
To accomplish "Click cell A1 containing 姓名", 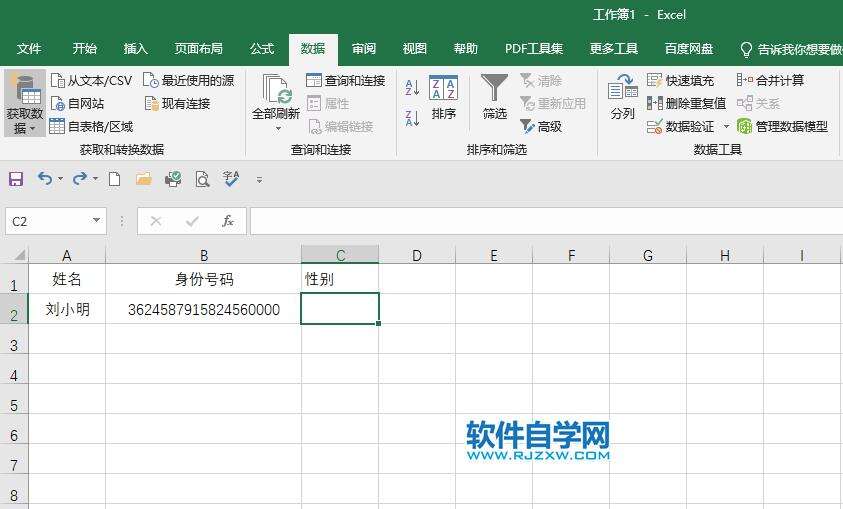I will point(67,278).
